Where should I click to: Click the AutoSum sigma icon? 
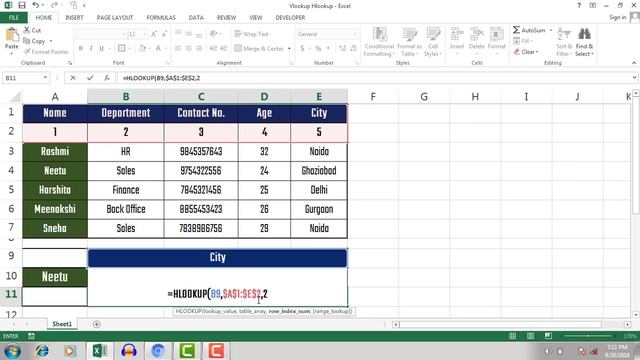[516, 30]
